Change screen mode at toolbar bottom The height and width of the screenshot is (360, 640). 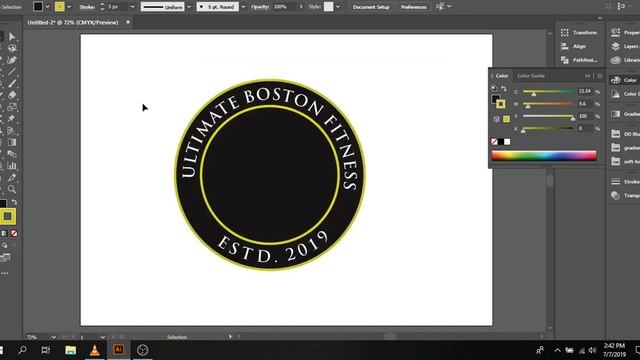[x=5, y=258]
